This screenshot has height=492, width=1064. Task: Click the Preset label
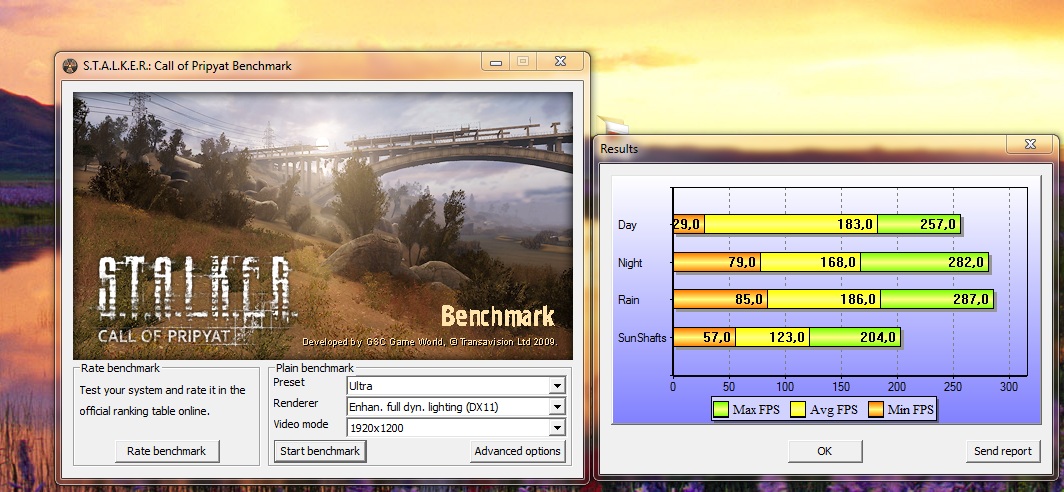[289, 382]
